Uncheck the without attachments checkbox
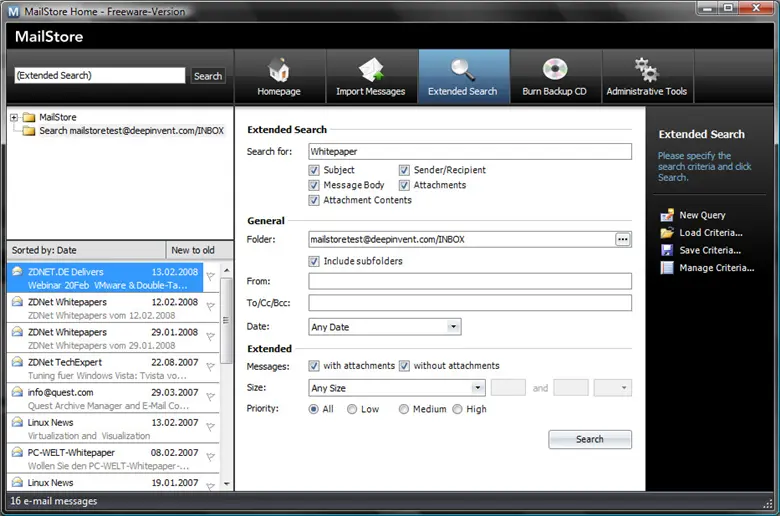 coord(404,366)
